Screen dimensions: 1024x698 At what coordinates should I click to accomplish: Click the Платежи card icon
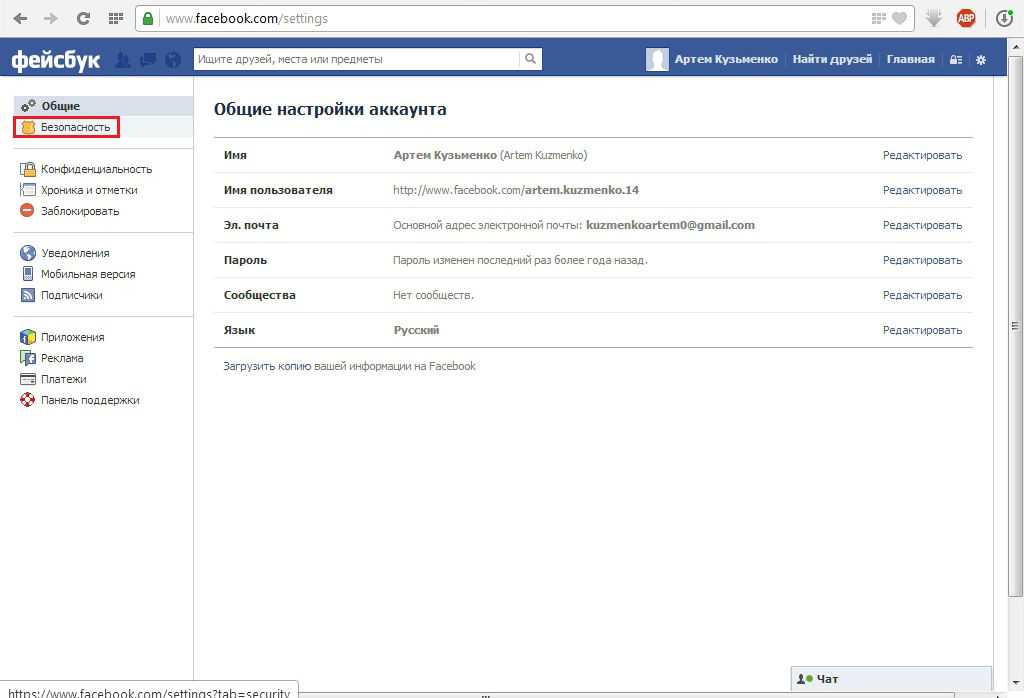27,379
